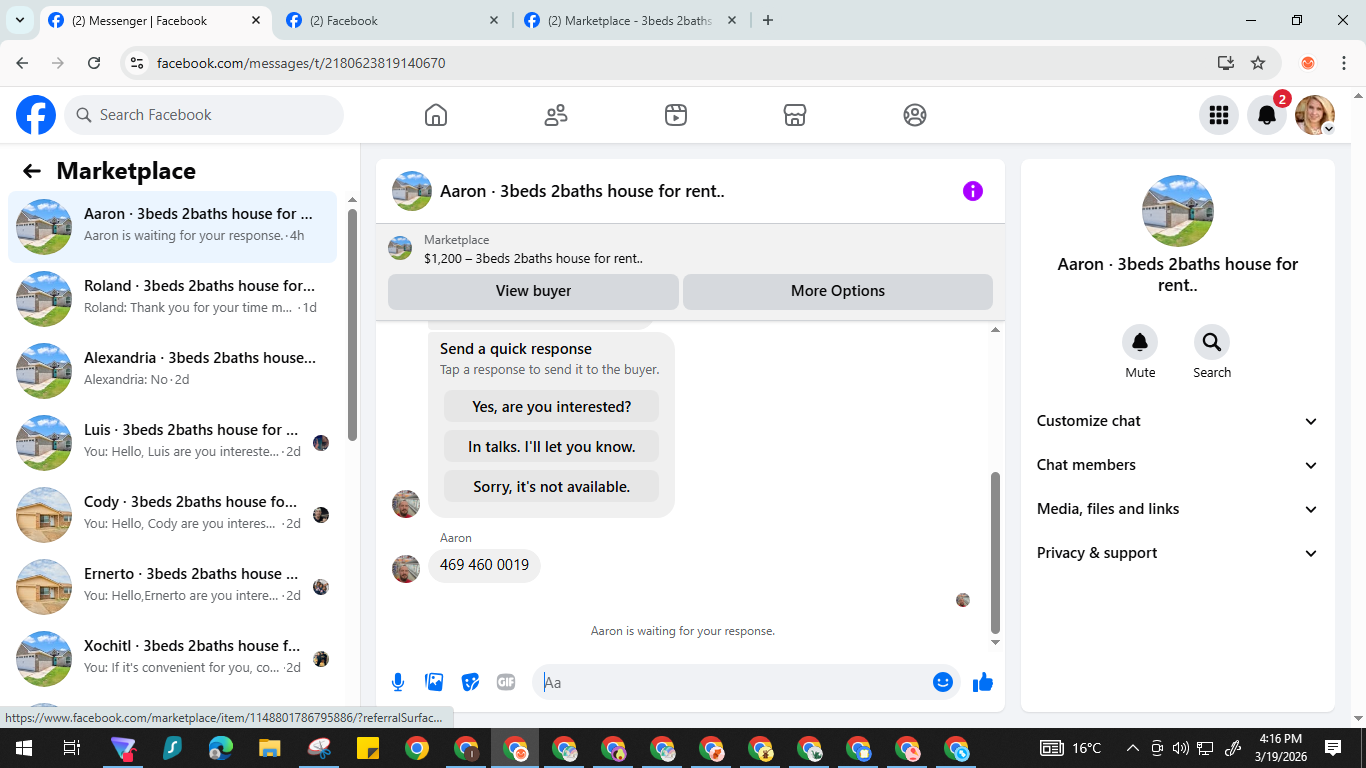1366x768 pixels.
Task: Click the Aaron avatar beside phone message
Action: point(406,569)
